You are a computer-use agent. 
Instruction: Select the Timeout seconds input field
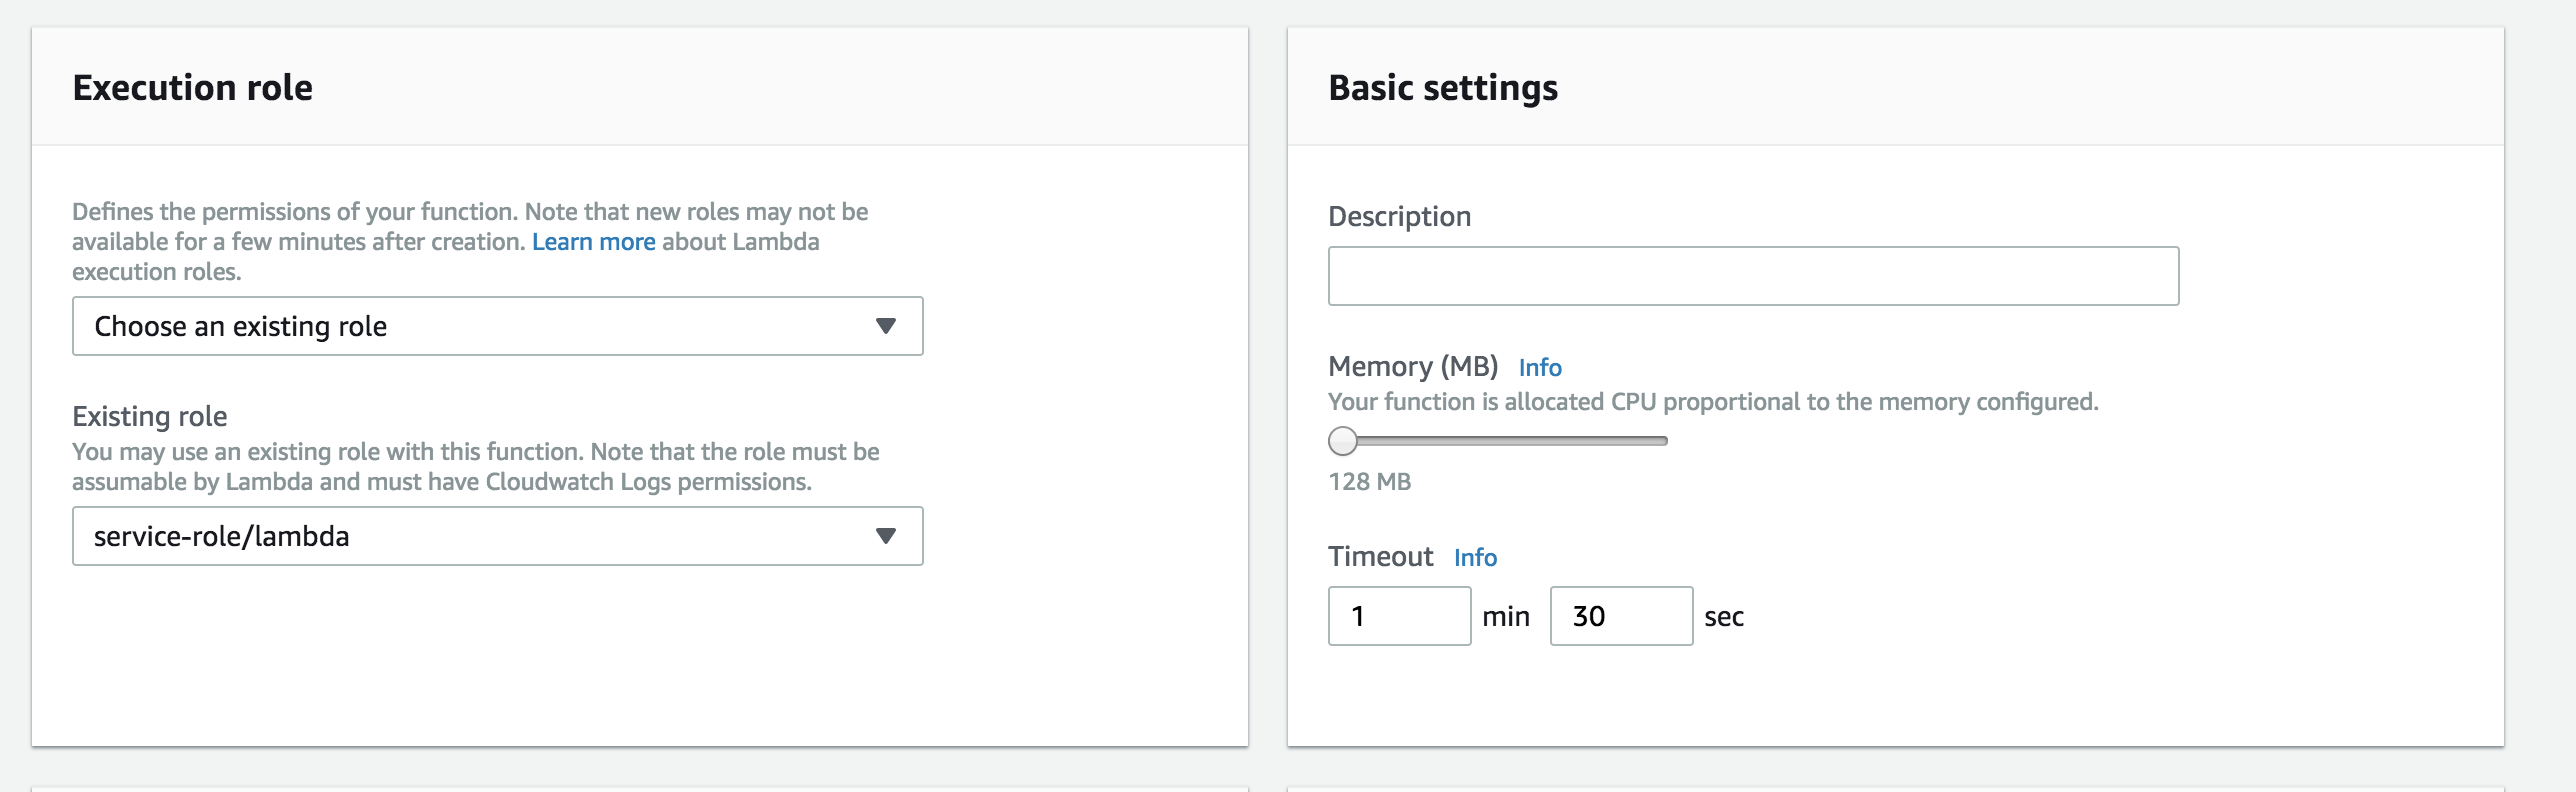1621,616
